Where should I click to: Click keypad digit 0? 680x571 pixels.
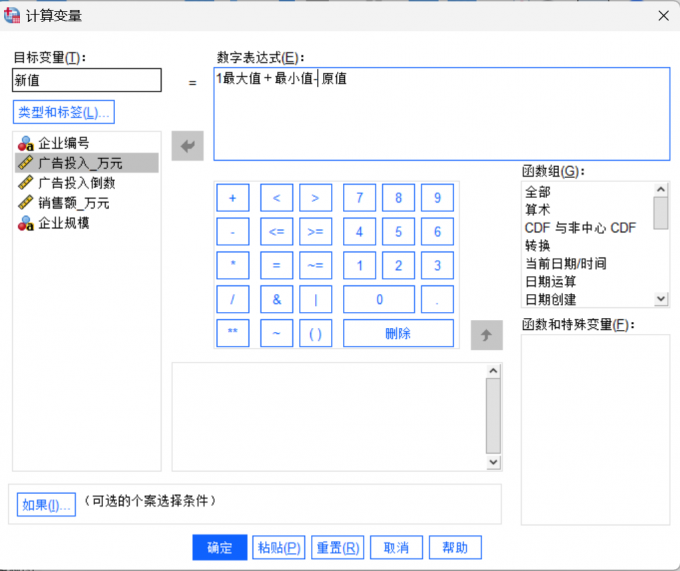pyautogui.click(x=379, y=299)
